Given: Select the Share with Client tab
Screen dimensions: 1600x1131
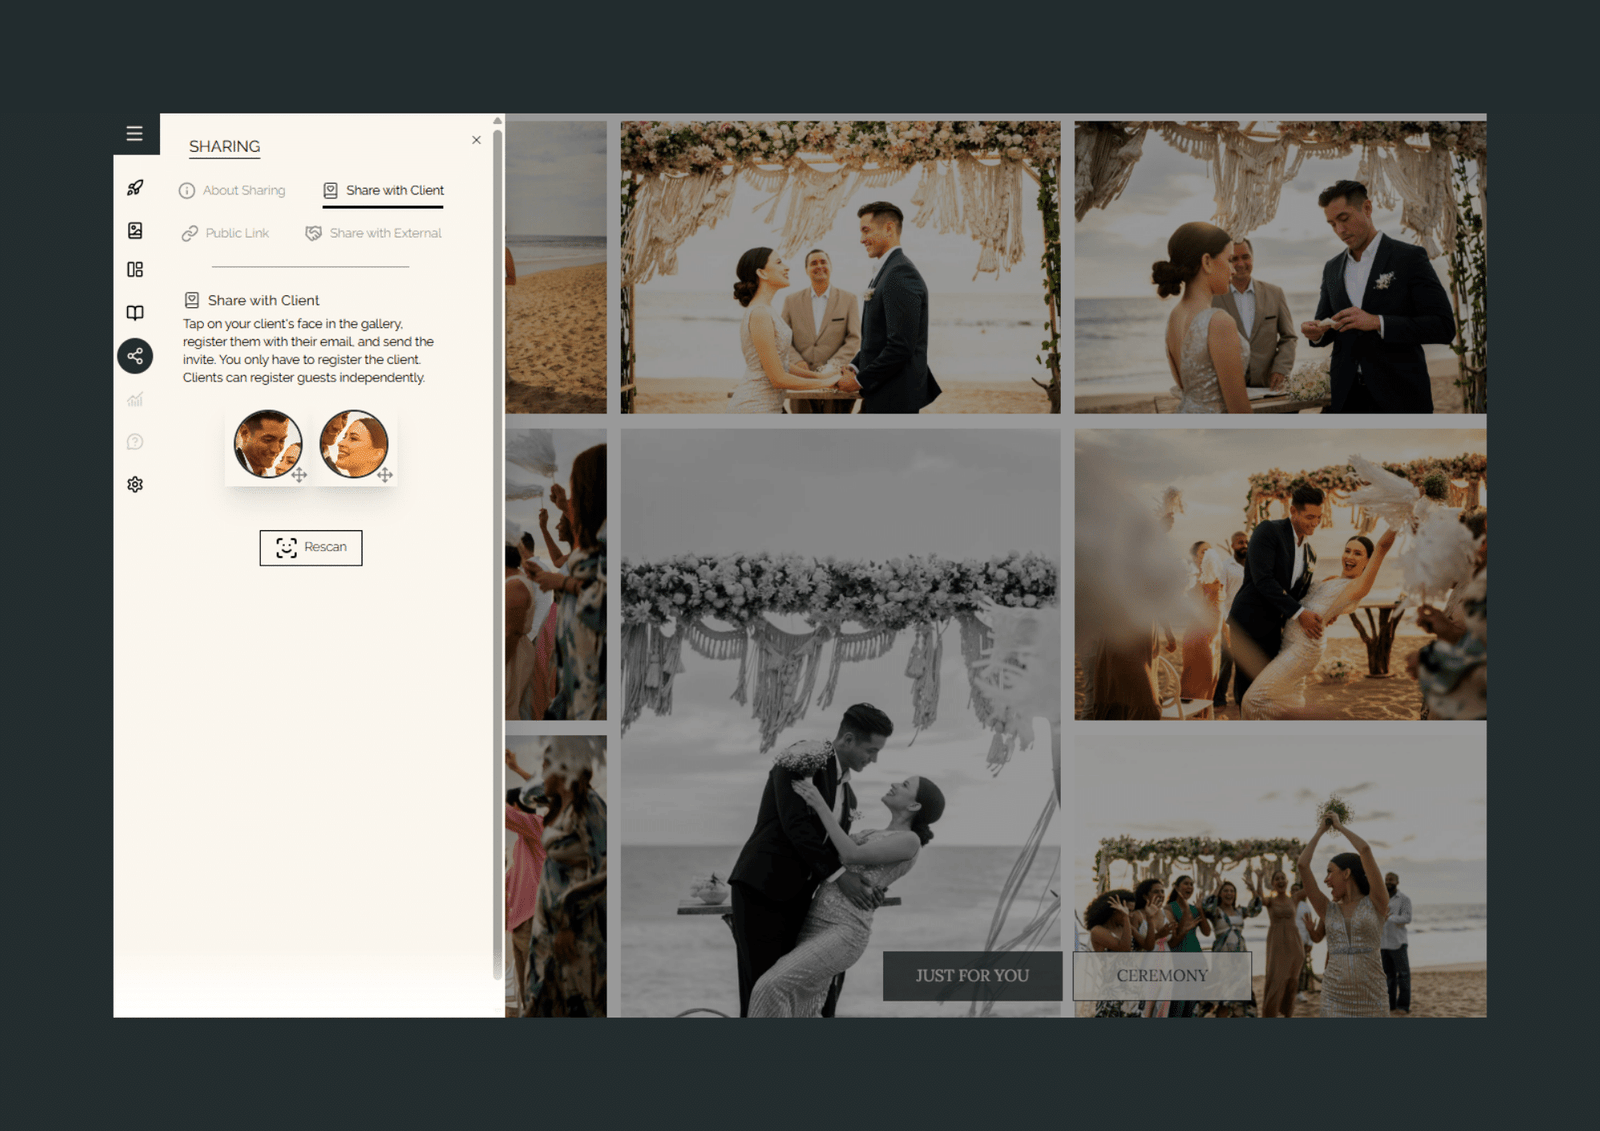Looking at the screenshot, I should [384, 191].
